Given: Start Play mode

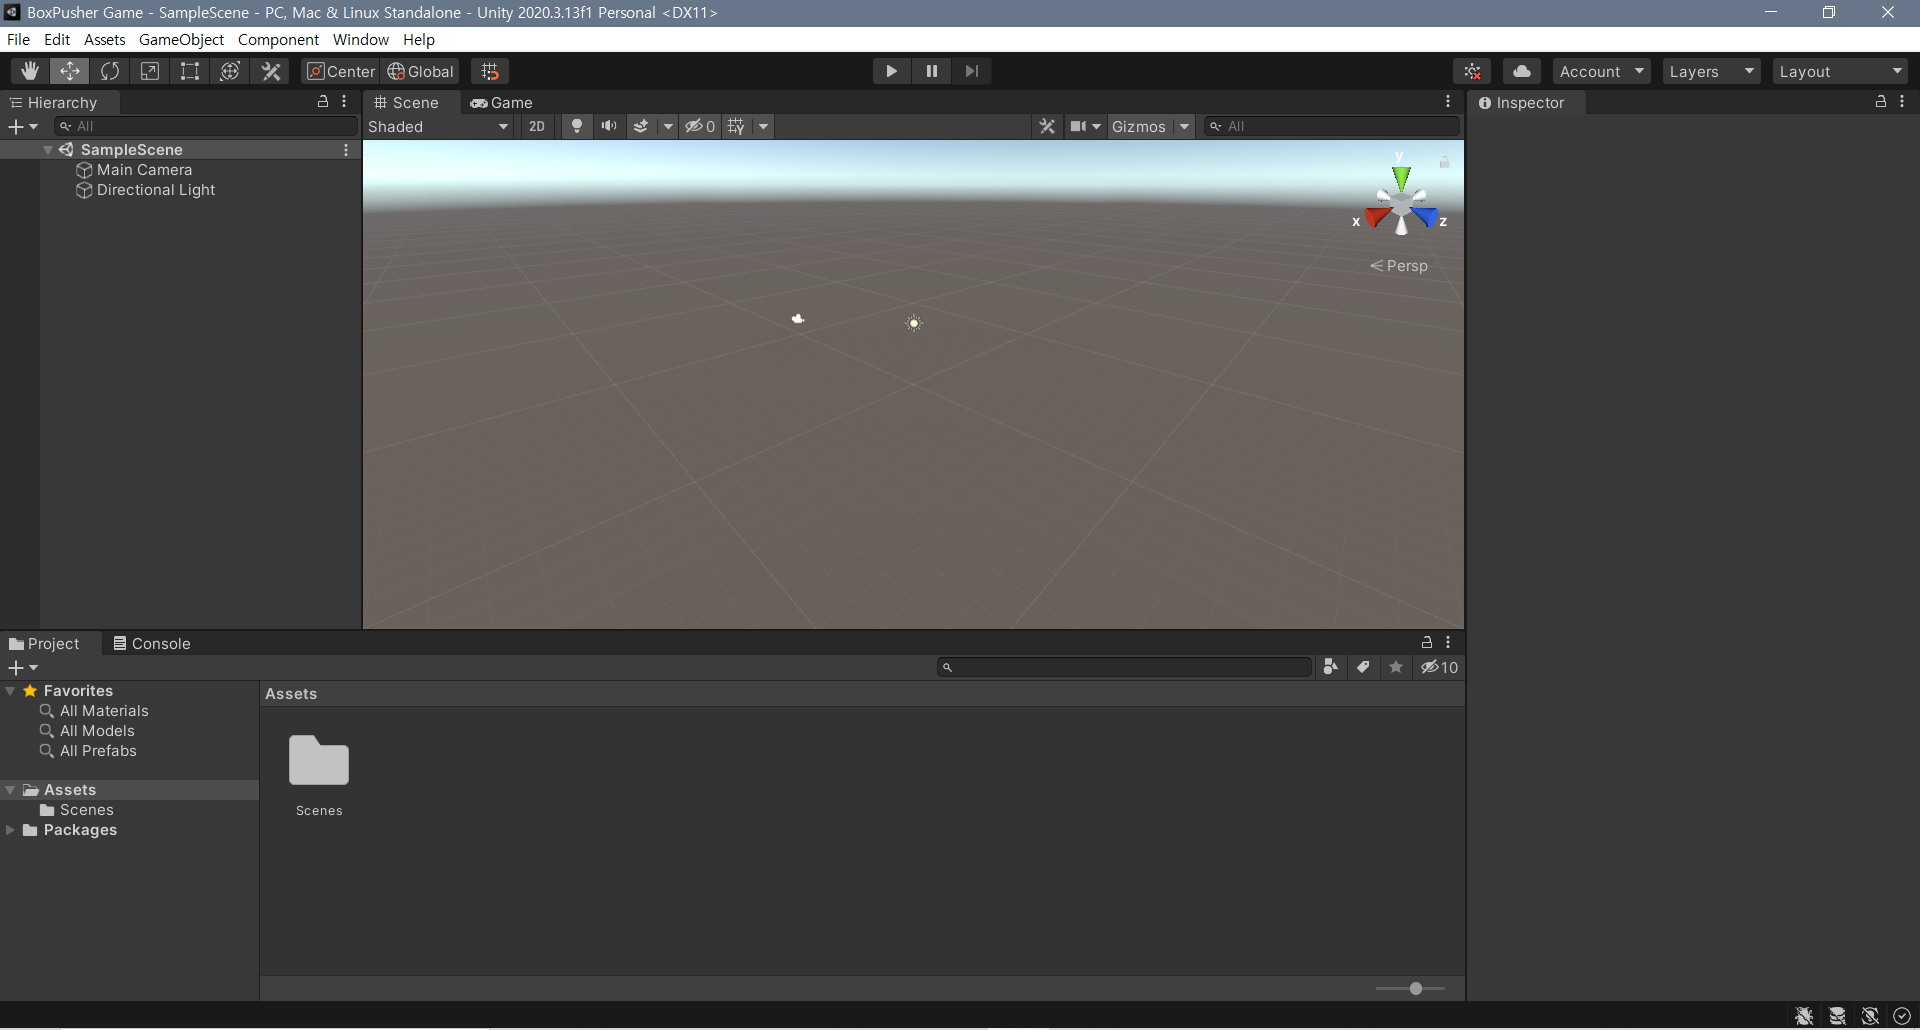Looking at the screenshot, I should 891,71.
